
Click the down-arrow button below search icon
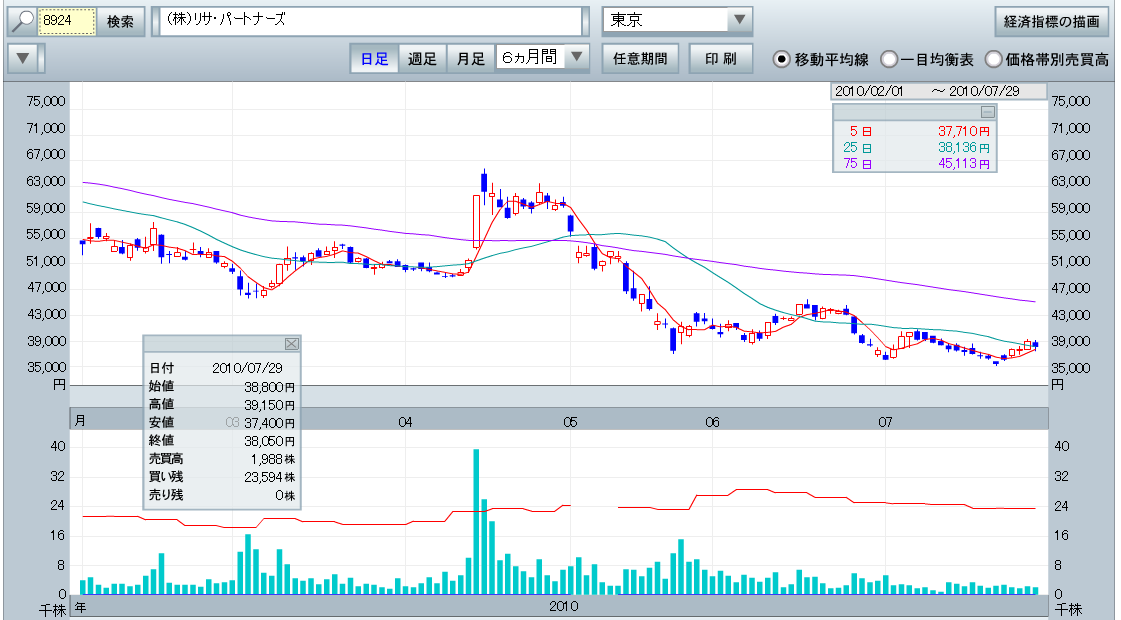24,59
